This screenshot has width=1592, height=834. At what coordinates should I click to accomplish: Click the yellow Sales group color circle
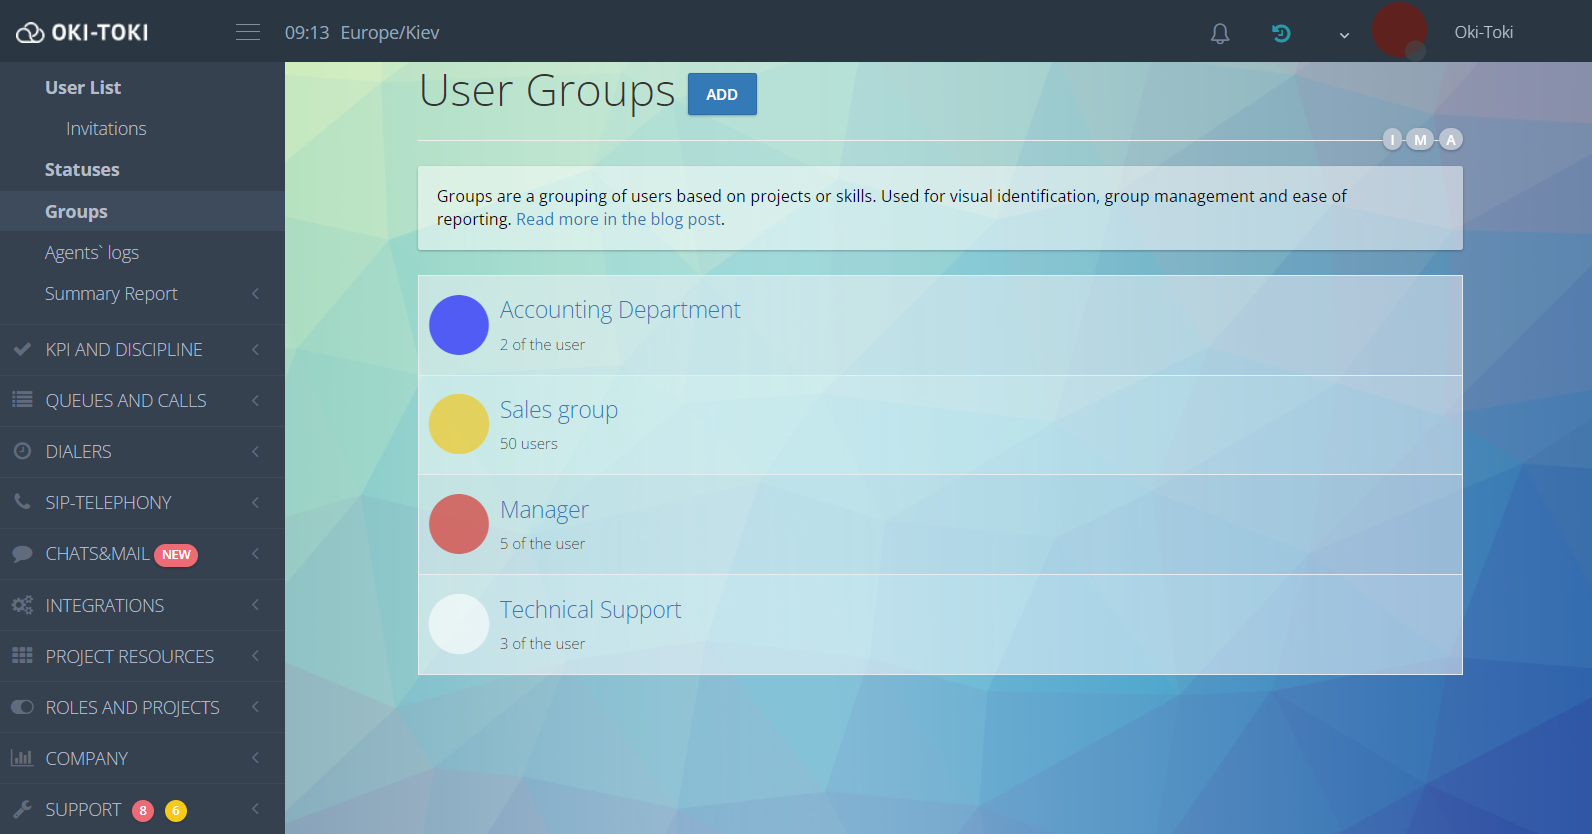459,424
